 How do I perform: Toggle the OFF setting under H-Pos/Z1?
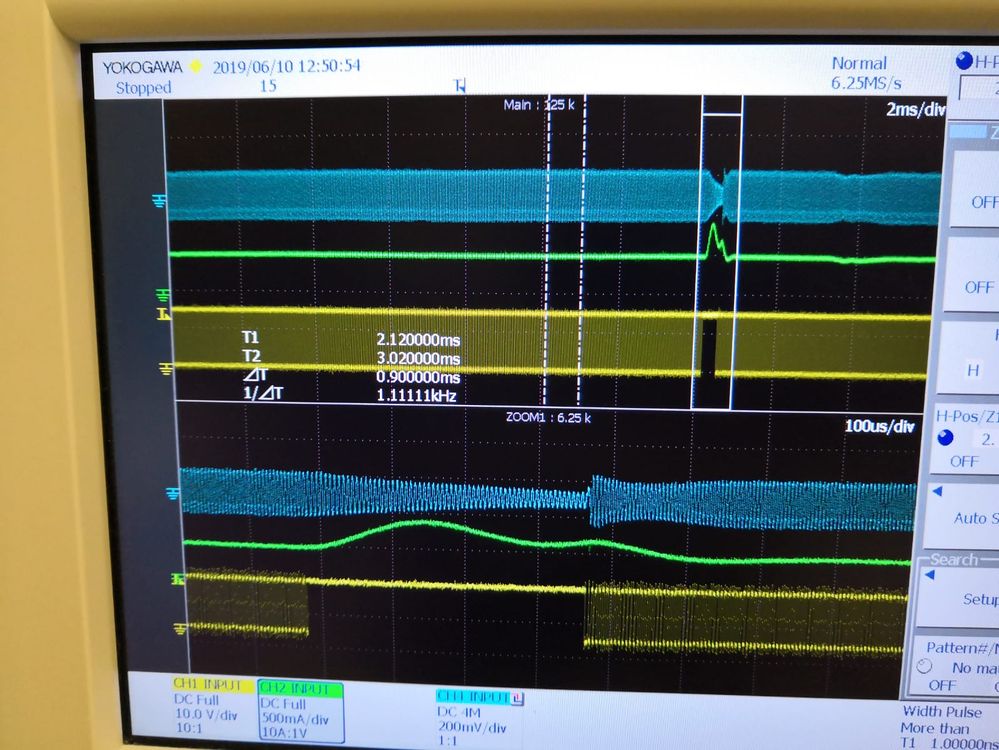coord(963,461)
